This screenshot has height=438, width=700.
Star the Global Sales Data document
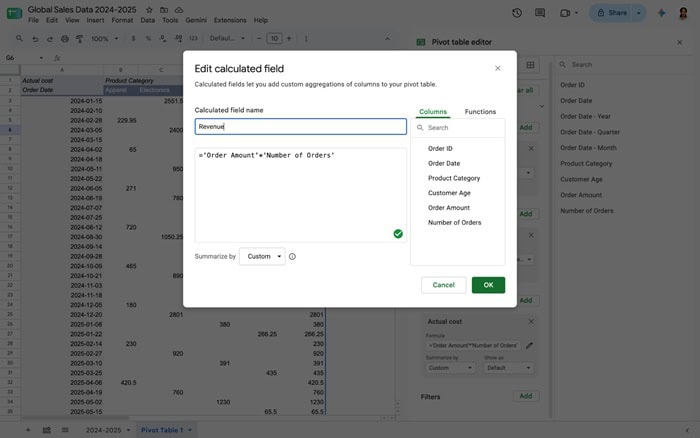click(x=149, y=10)
